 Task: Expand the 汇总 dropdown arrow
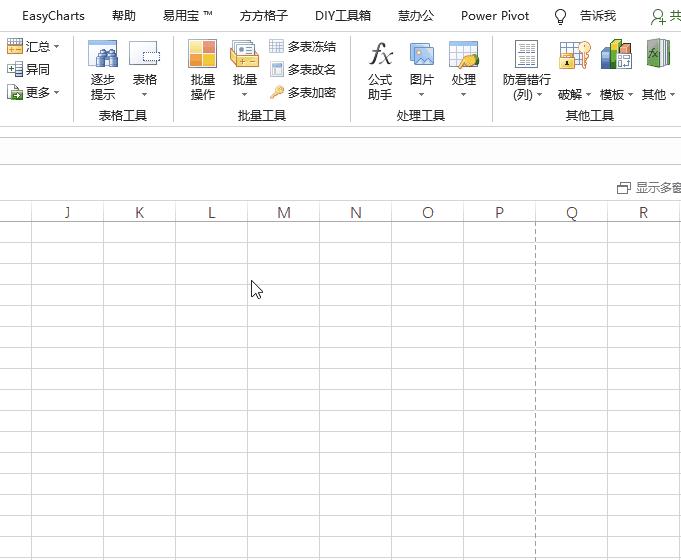[56, 46]
